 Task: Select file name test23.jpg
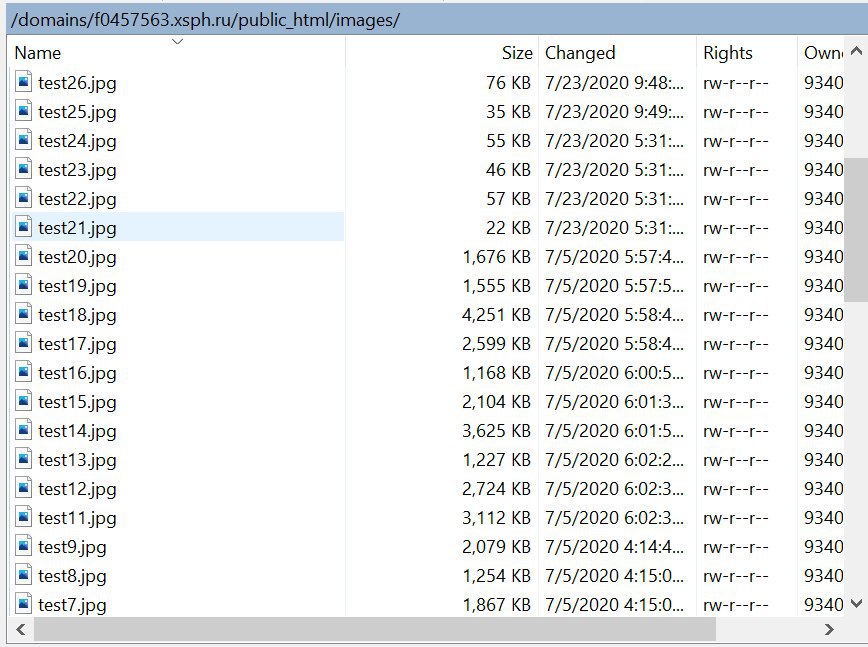point(78,169)
